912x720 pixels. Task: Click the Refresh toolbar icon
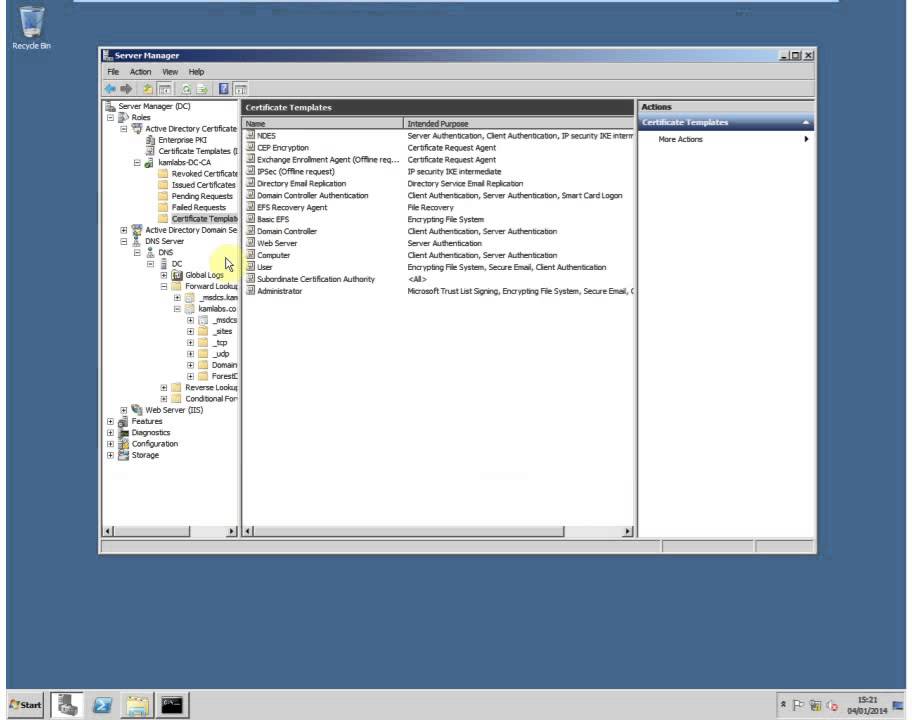pos(186,89)
